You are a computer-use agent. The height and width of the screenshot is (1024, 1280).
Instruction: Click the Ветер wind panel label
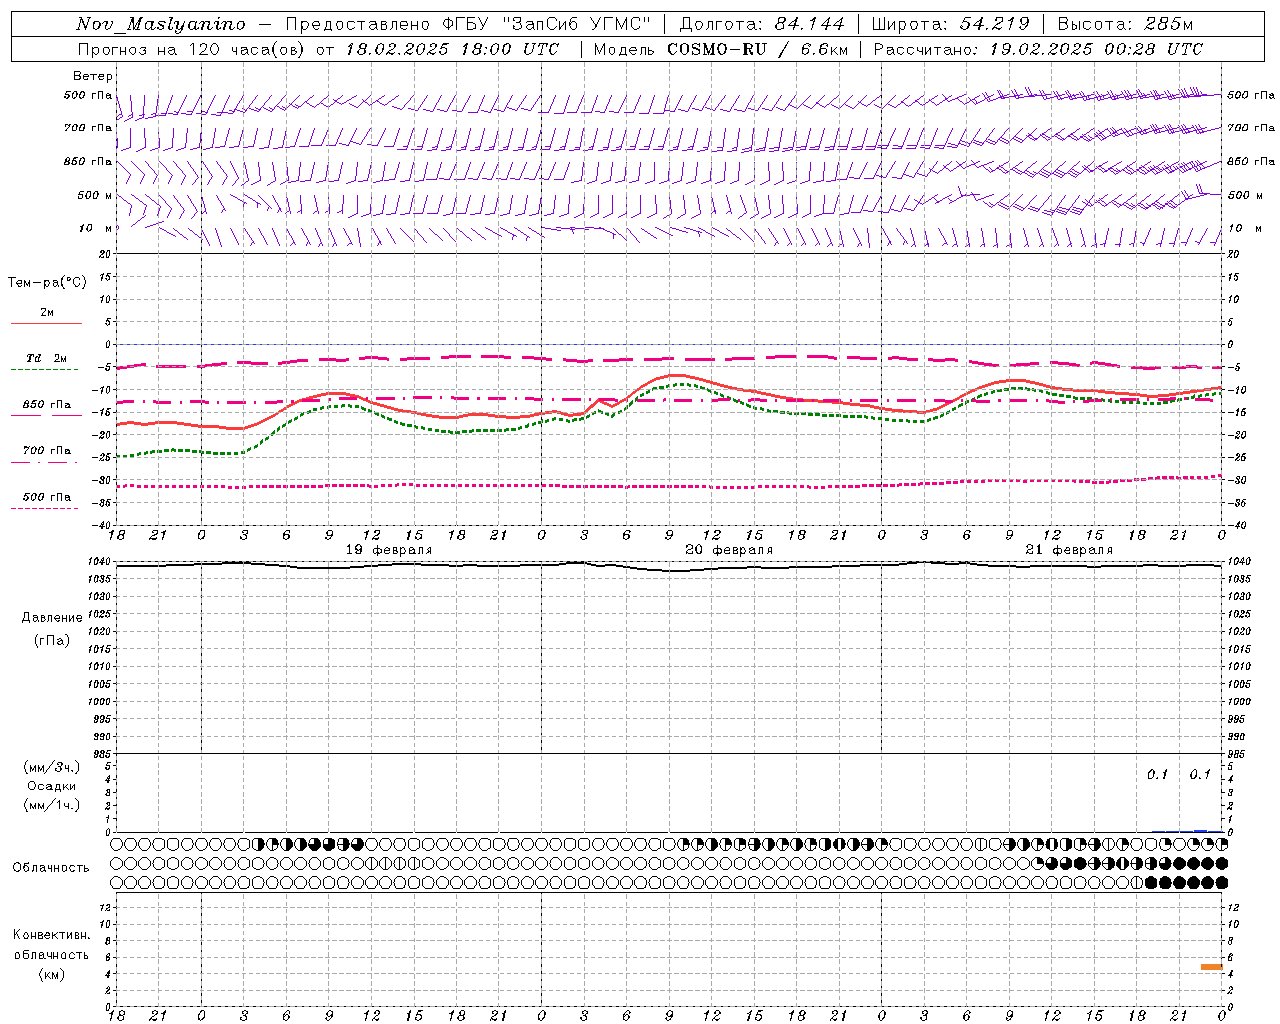tap(92, 76)
